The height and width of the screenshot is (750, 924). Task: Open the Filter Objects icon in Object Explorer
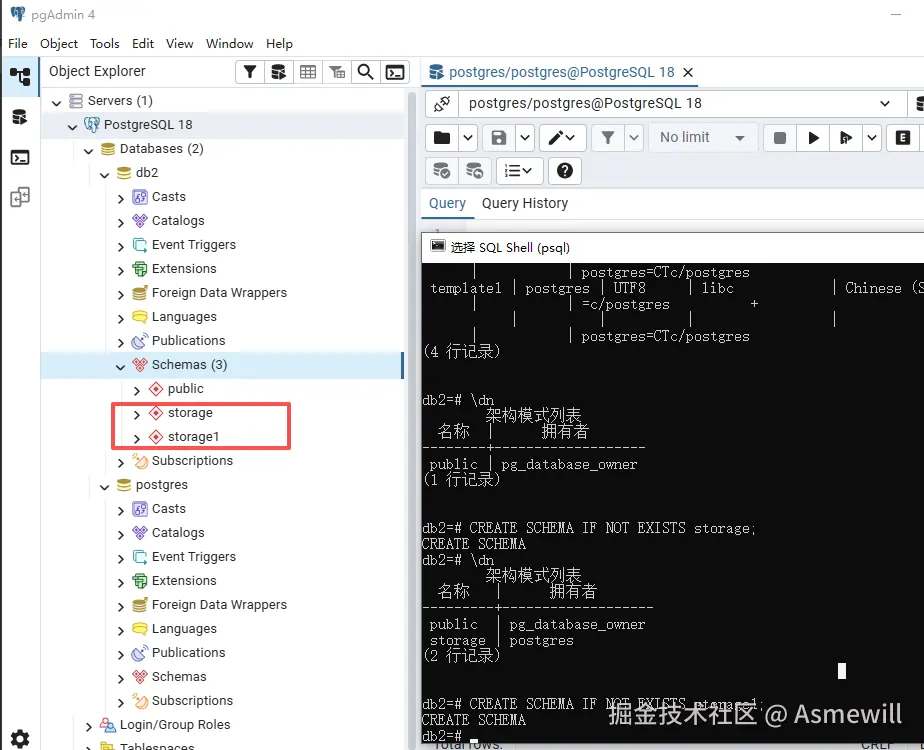coord(250,72)
